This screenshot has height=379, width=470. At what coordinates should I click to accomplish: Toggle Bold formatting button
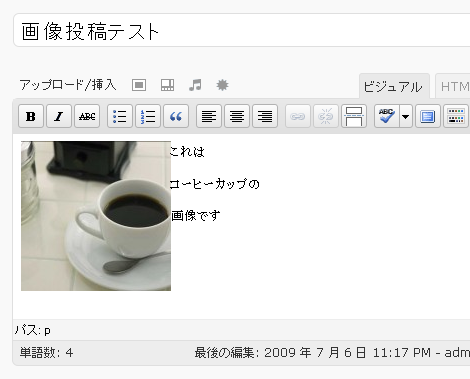(x=31, y=116)
